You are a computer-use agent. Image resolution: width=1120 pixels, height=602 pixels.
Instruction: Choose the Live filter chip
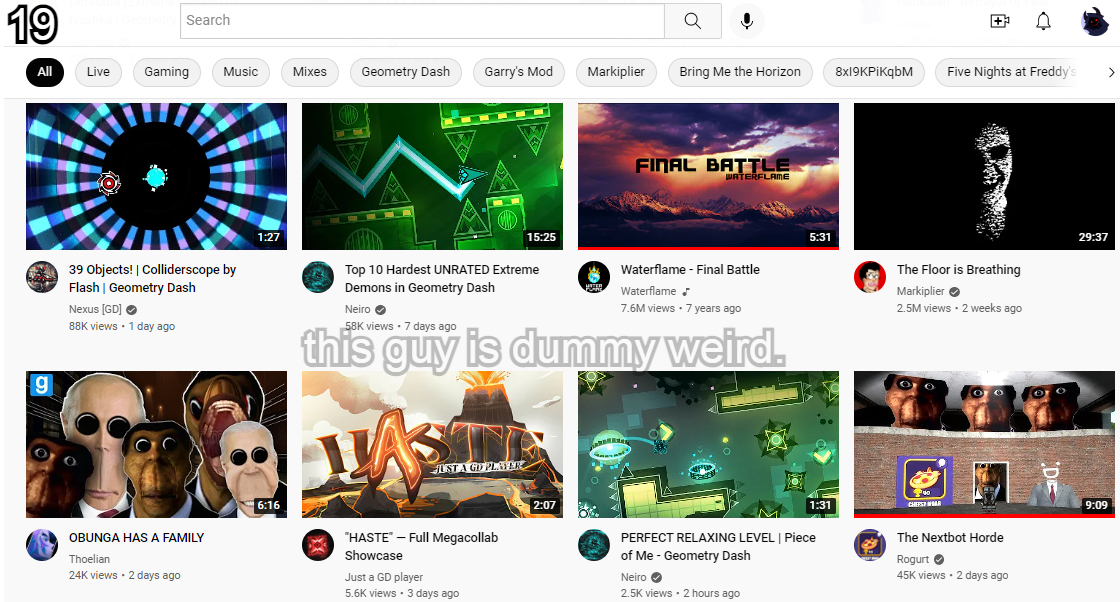click(98, 72)
